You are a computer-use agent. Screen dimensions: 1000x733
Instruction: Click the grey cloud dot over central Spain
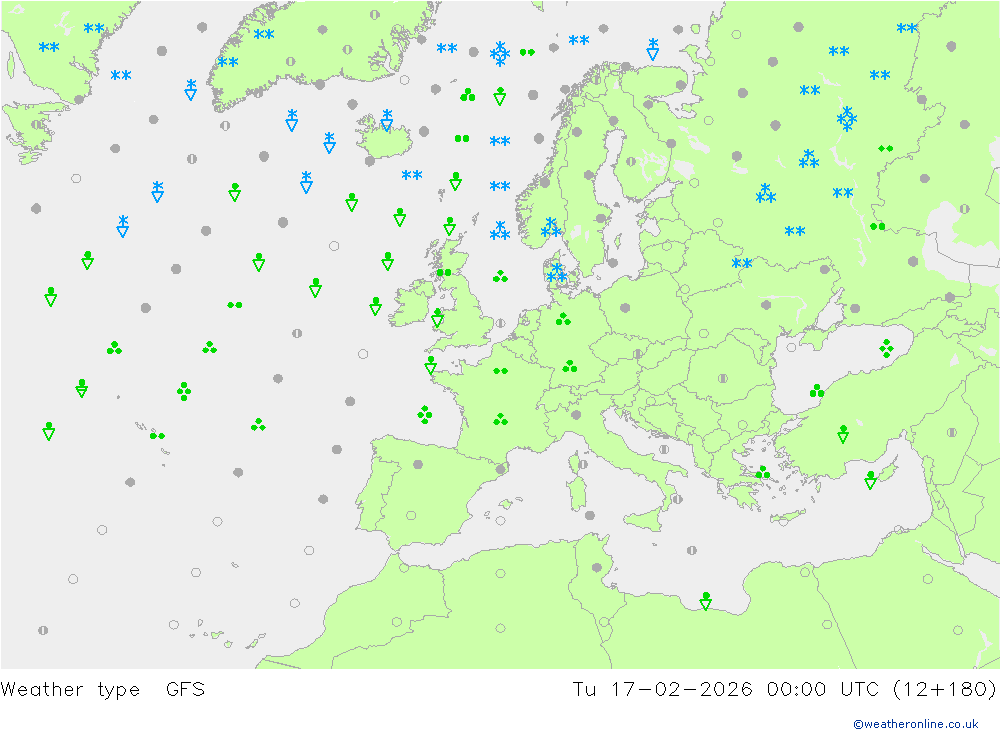(418, 464)
